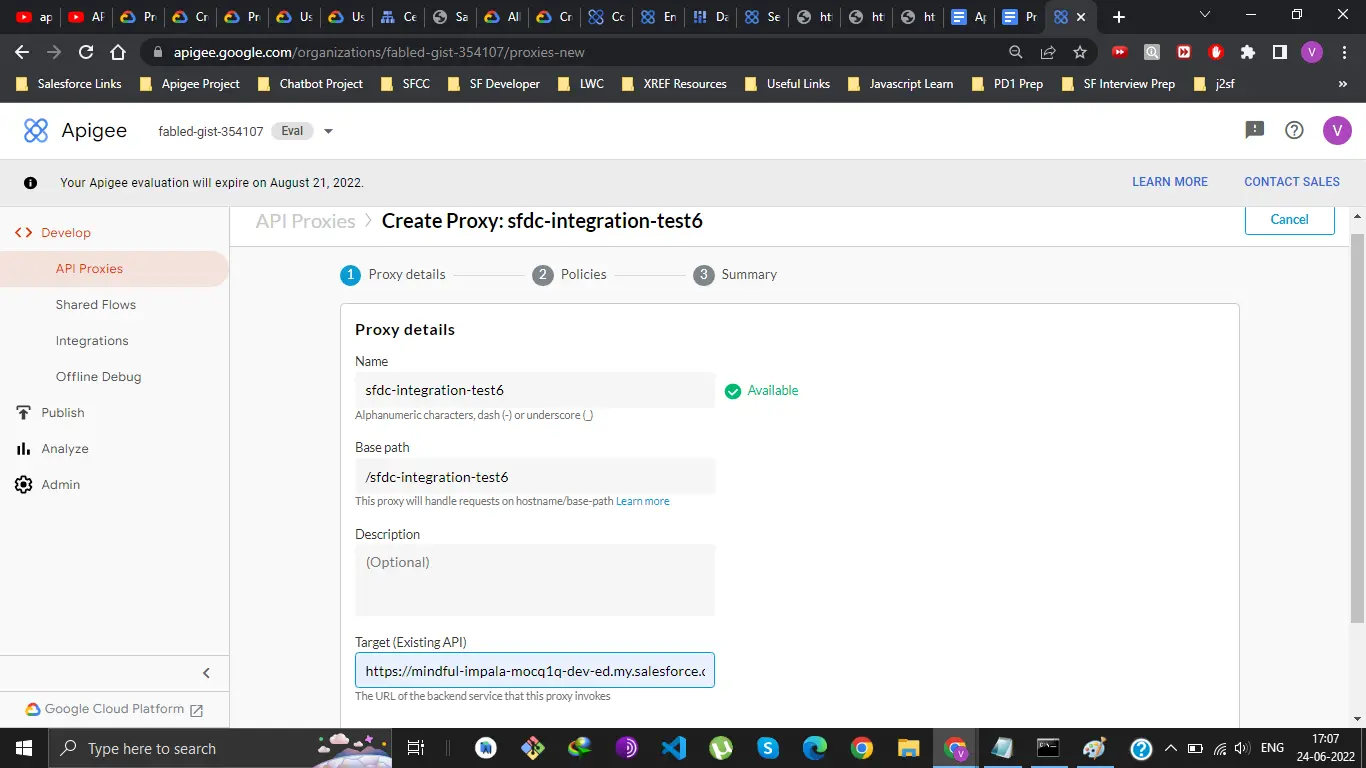Open the extensions puzzle icon

[x=1248, y=52]
